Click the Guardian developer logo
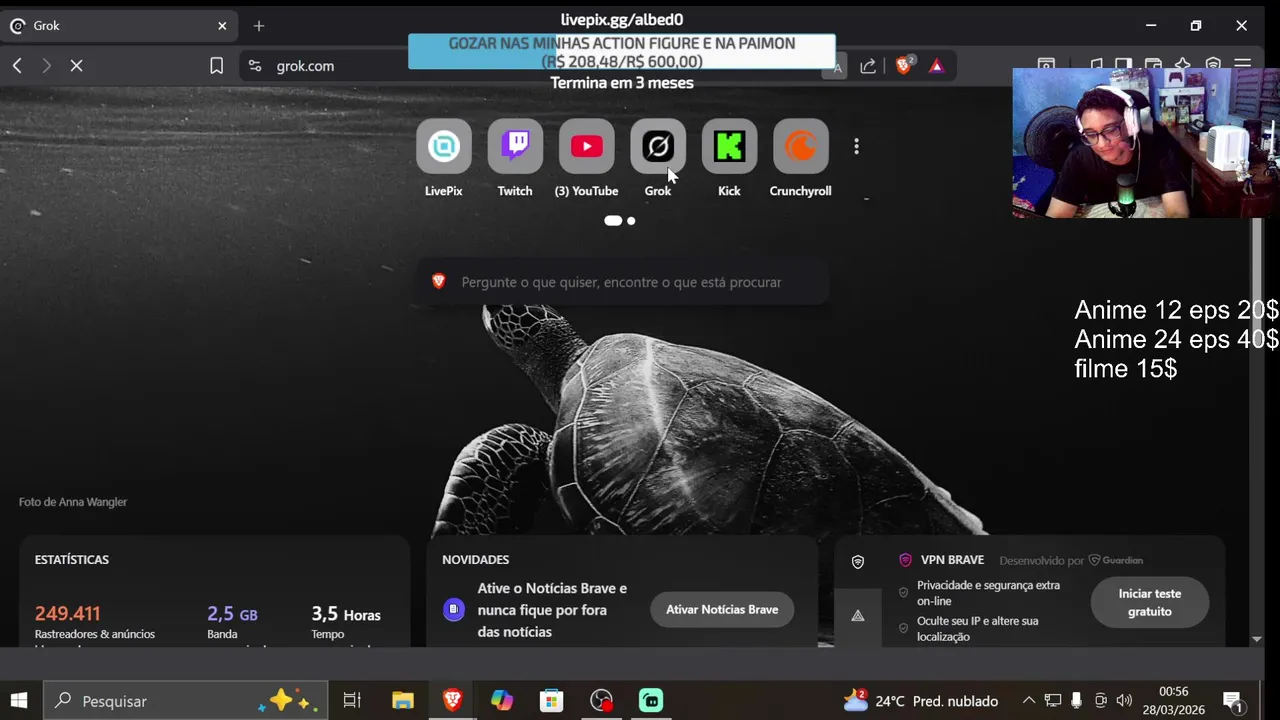The image size is (1280, 720). tap(1116, 560)
